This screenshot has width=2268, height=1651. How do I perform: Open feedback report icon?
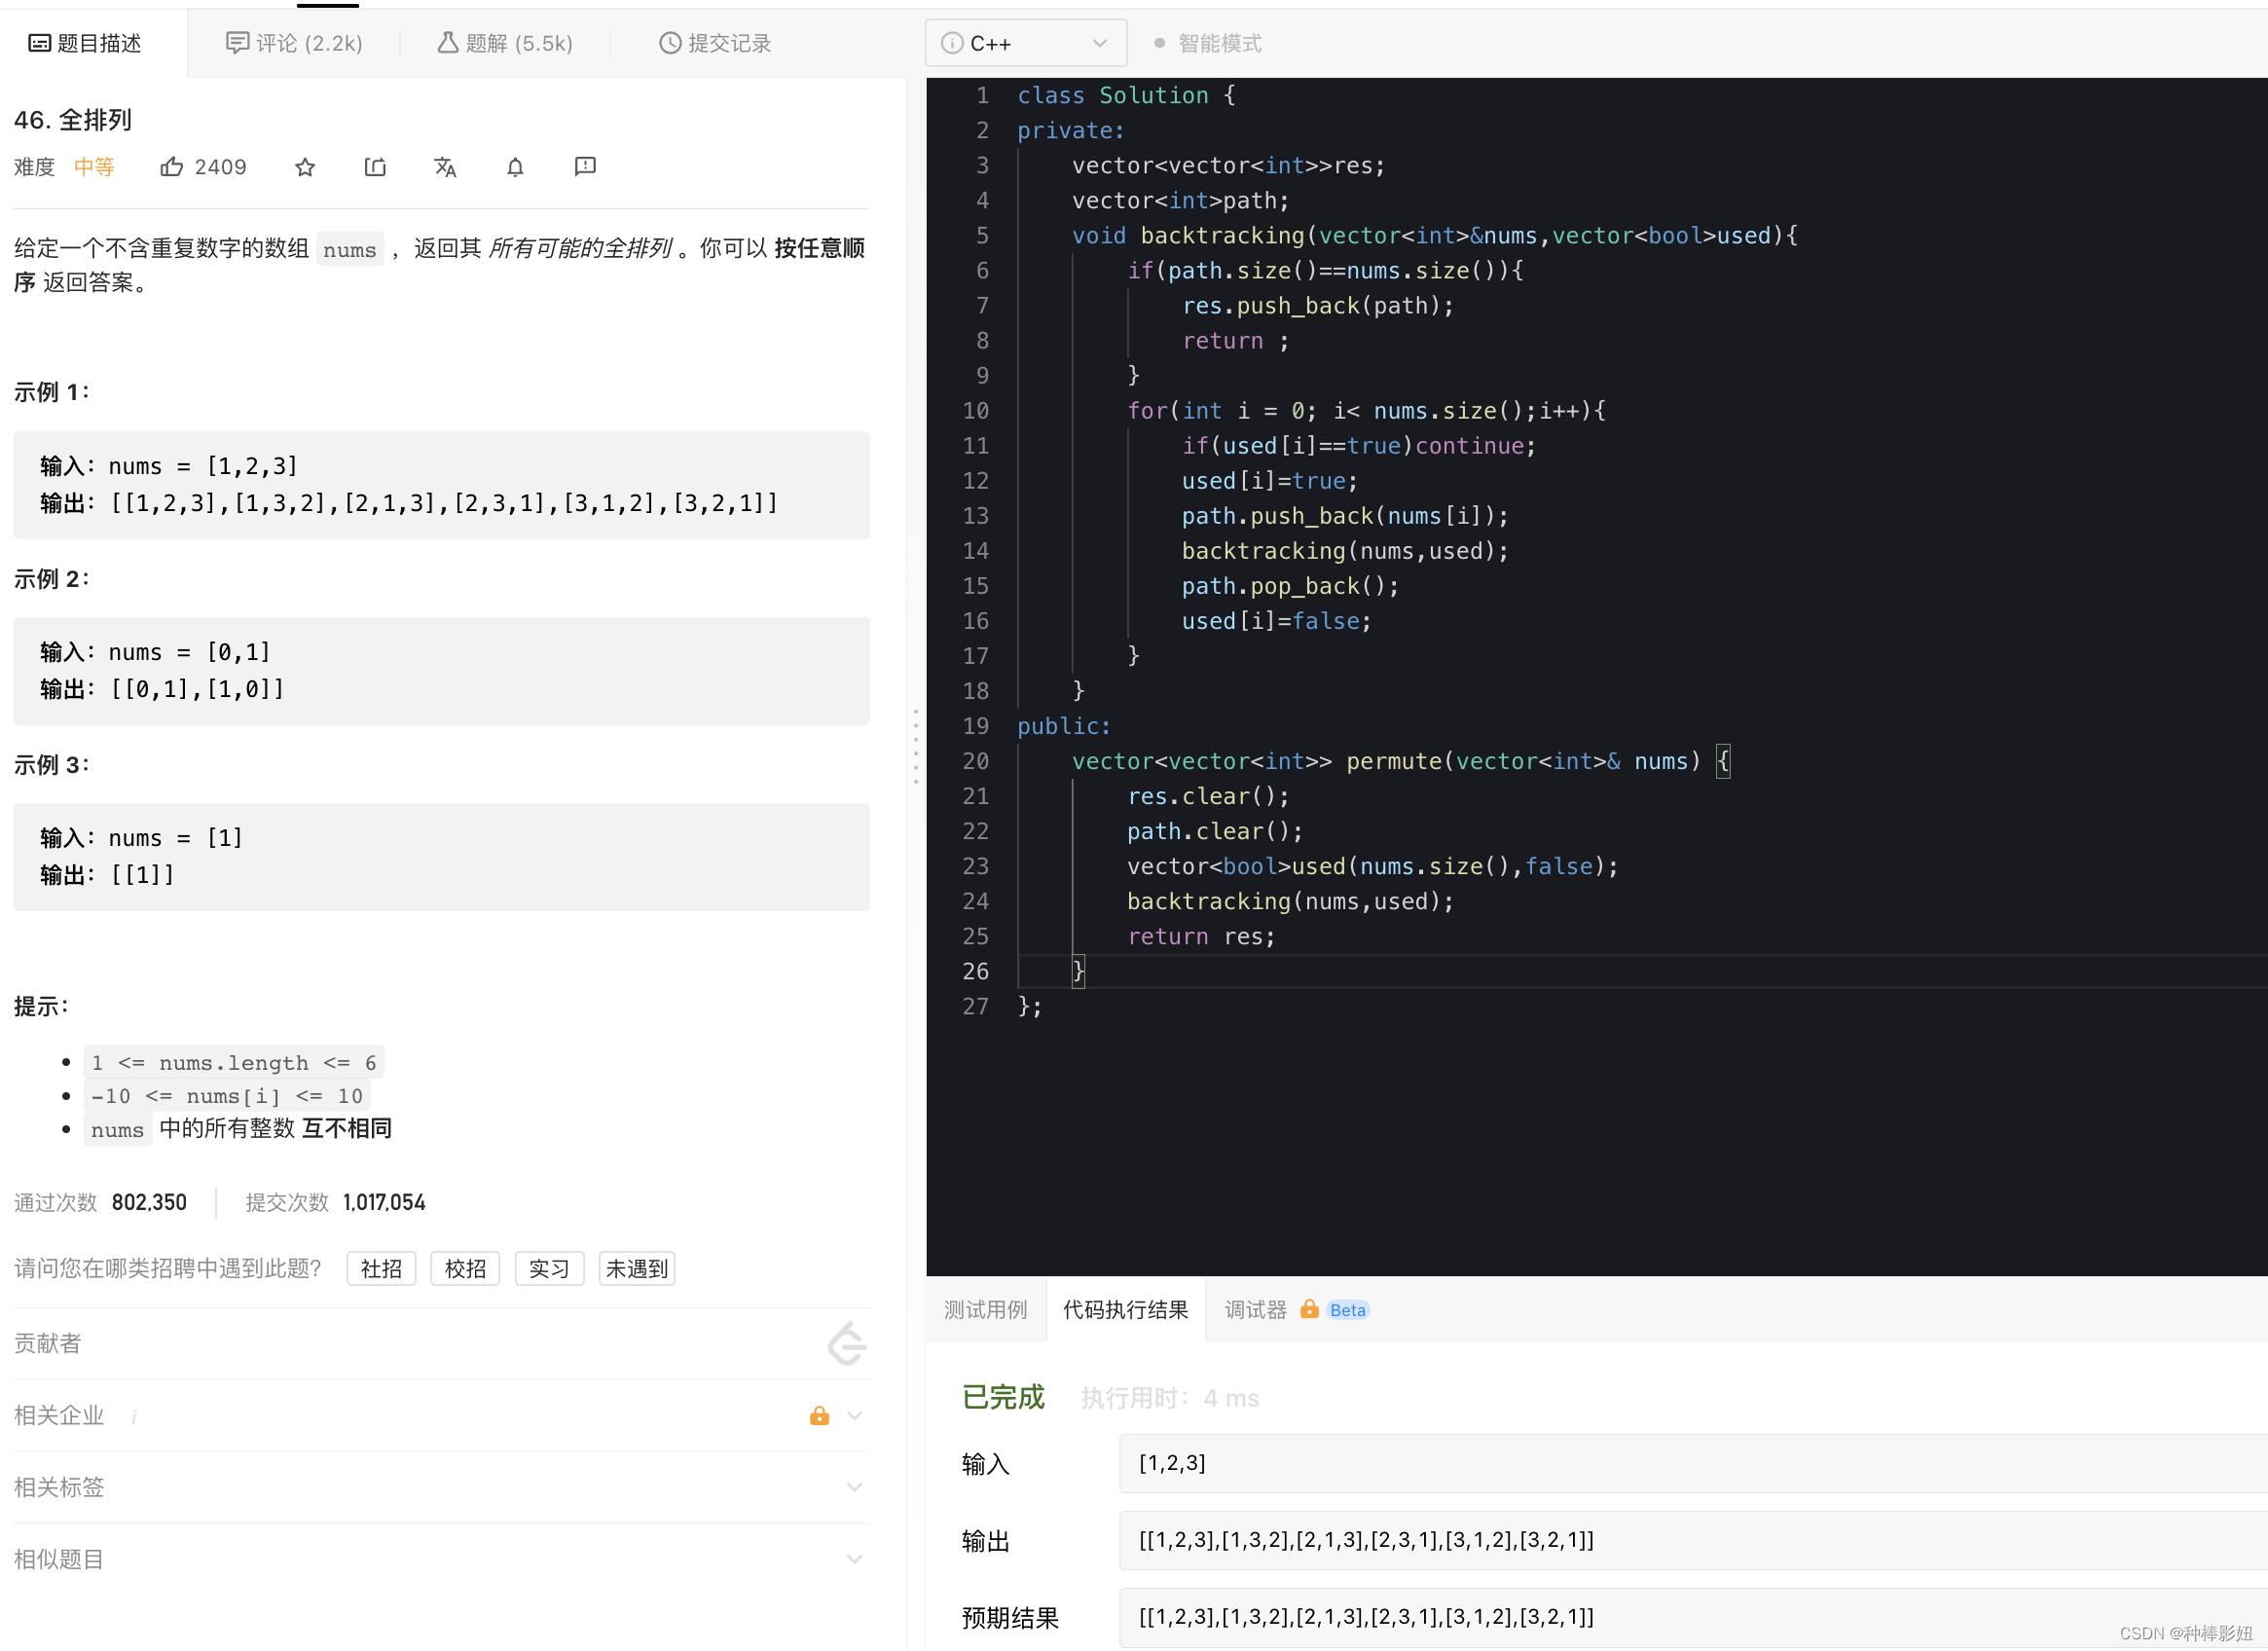pos(585,166)
